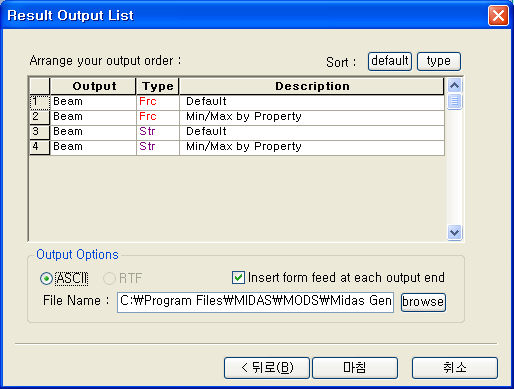514x389 pixels.
Task: Browse for an output file location
Action: click(x=423, y=302)
